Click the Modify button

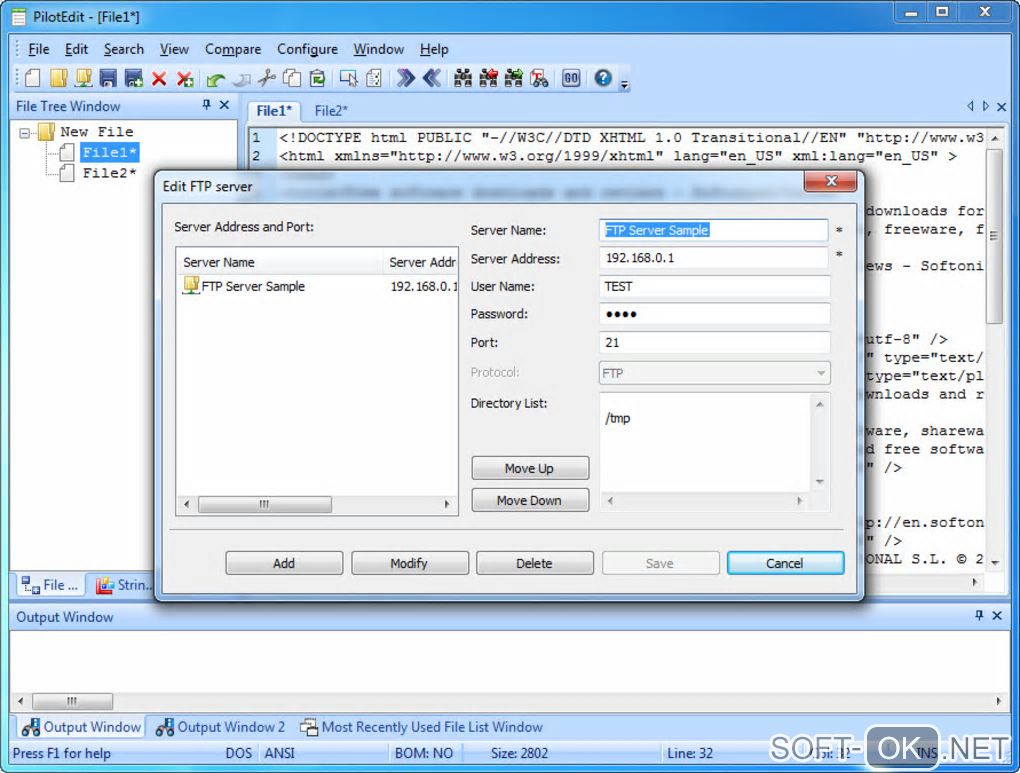tap(409, 563)
